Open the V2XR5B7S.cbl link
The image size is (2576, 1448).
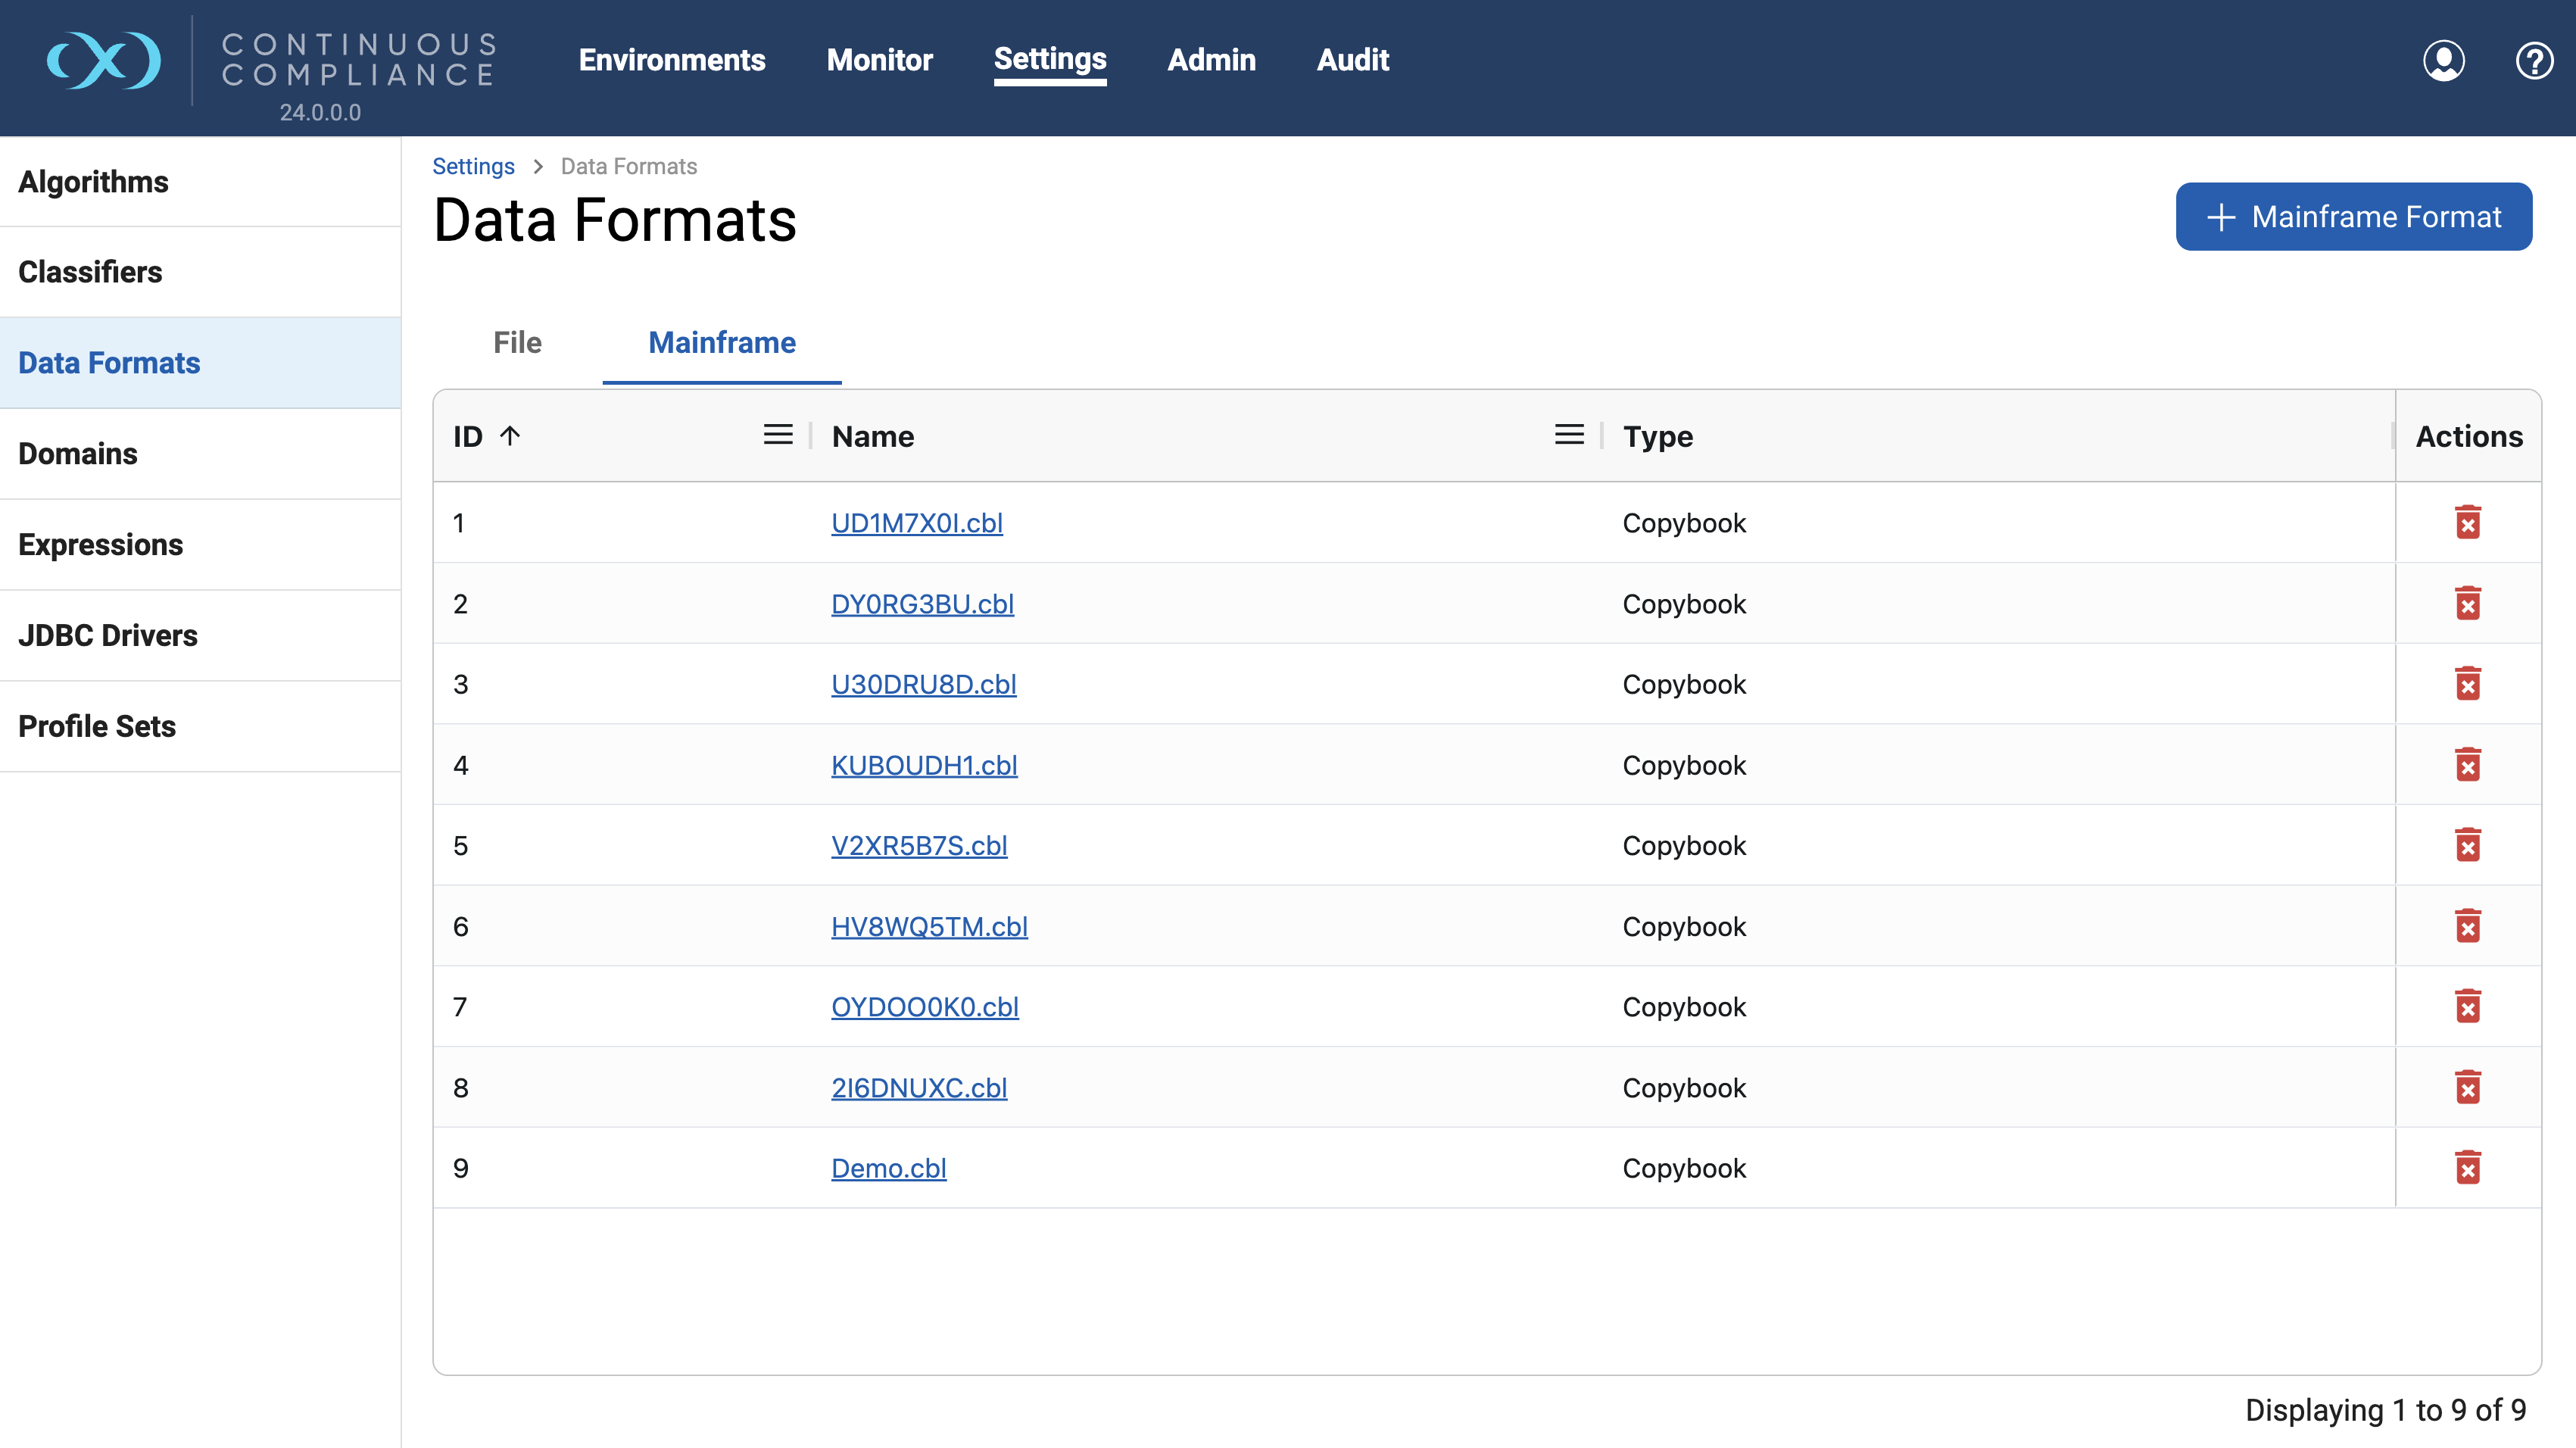pyautogui.click(x=919, y=846)
